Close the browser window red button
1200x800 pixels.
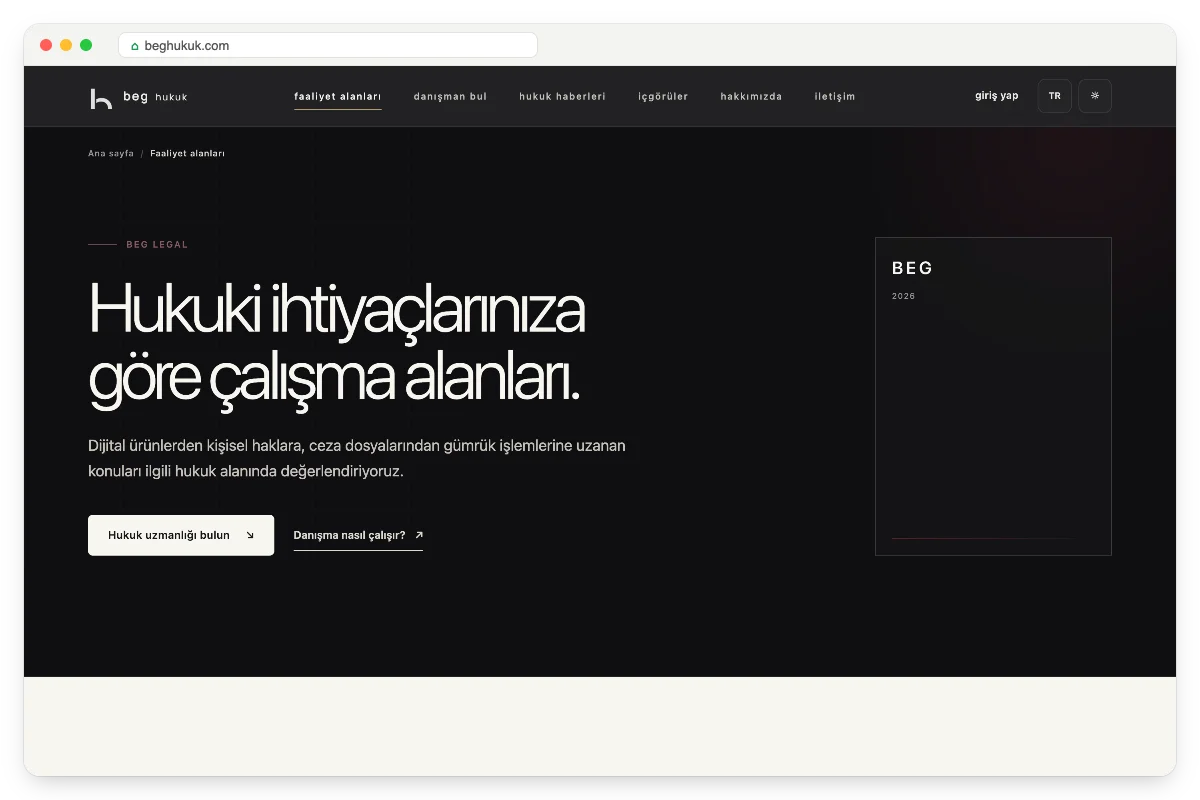point(46,45)
